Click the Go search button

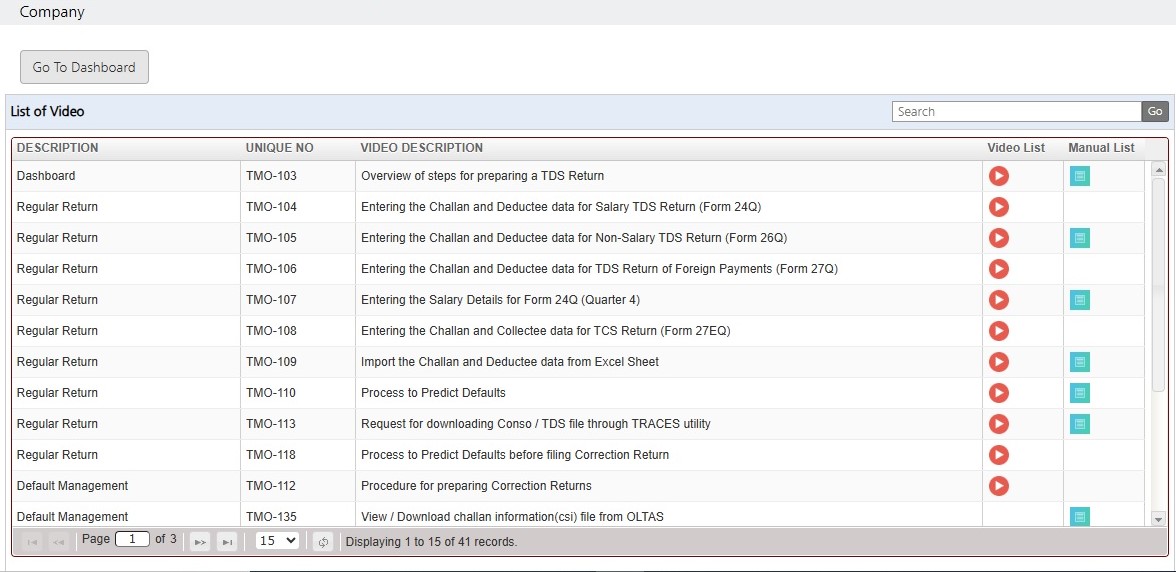pos(1155,112)
